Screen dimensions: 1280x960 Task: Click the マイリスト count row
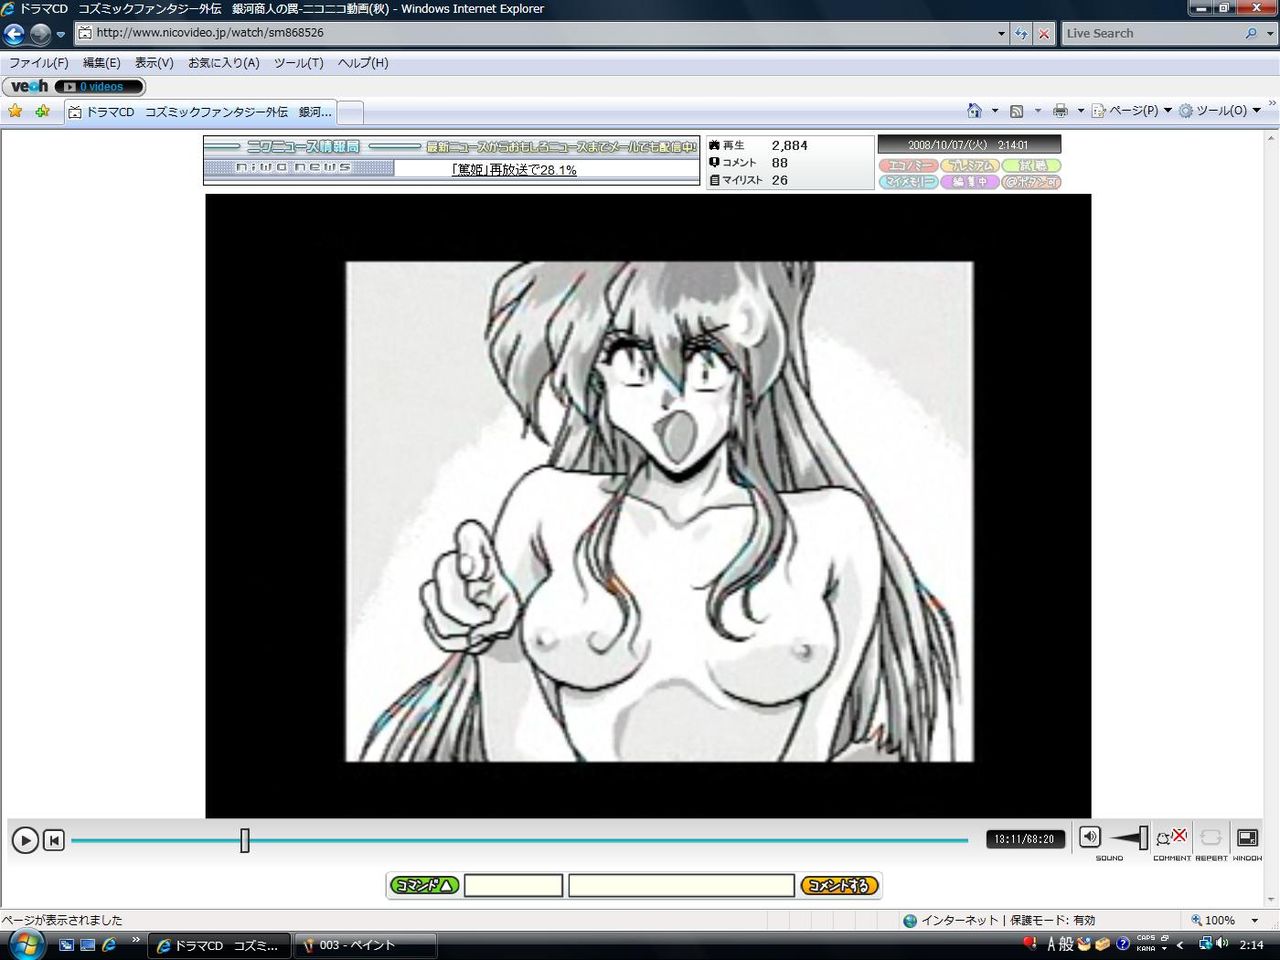click(x=750, y=181)
